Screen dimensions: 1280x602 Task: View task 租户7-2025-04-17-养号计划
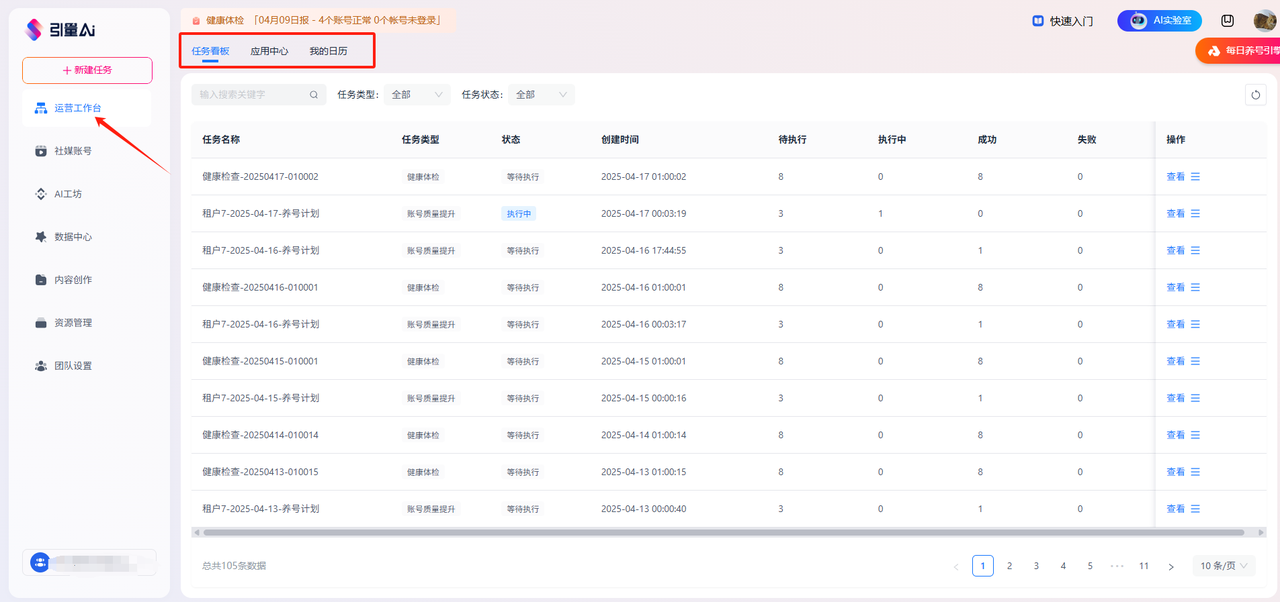1175,214
